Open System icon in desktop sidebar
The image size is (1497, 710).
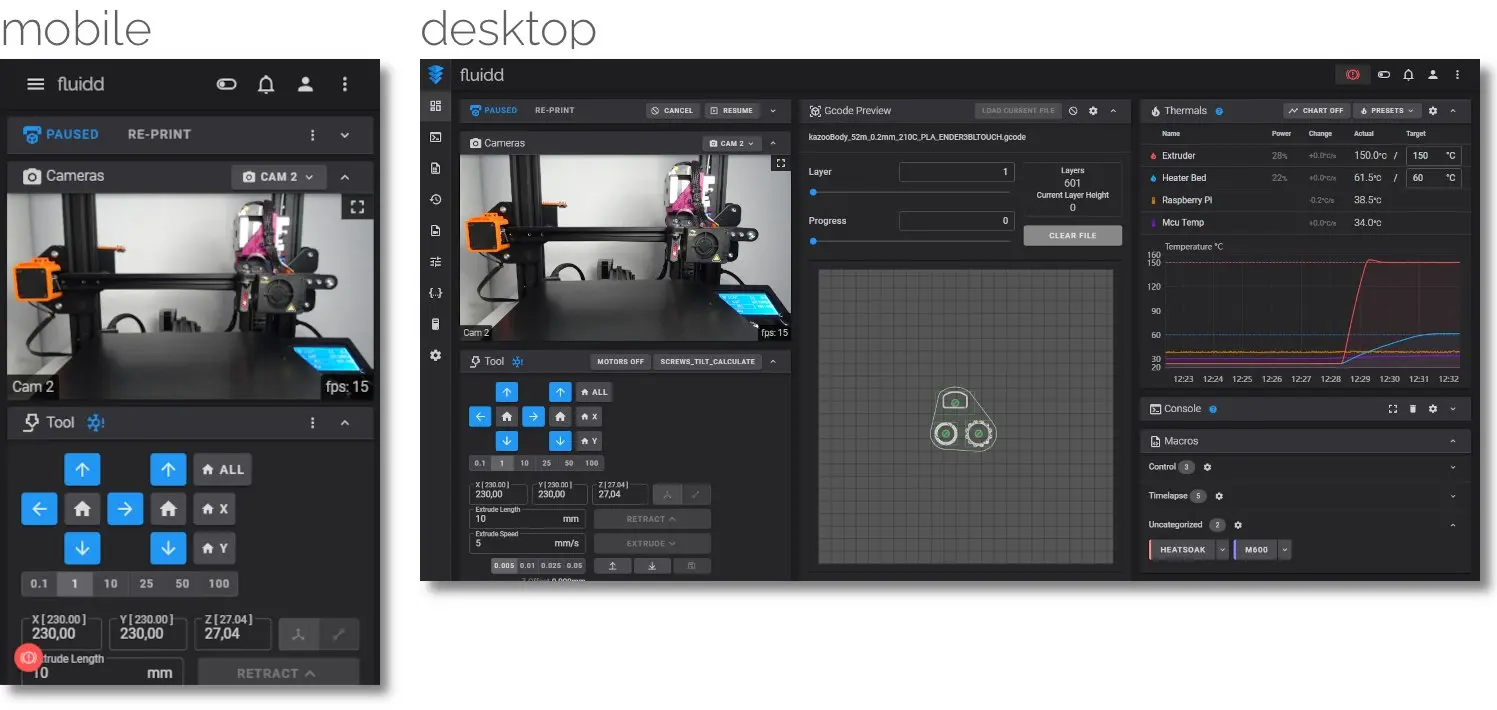pyautogui.click(x=435, y=324)
